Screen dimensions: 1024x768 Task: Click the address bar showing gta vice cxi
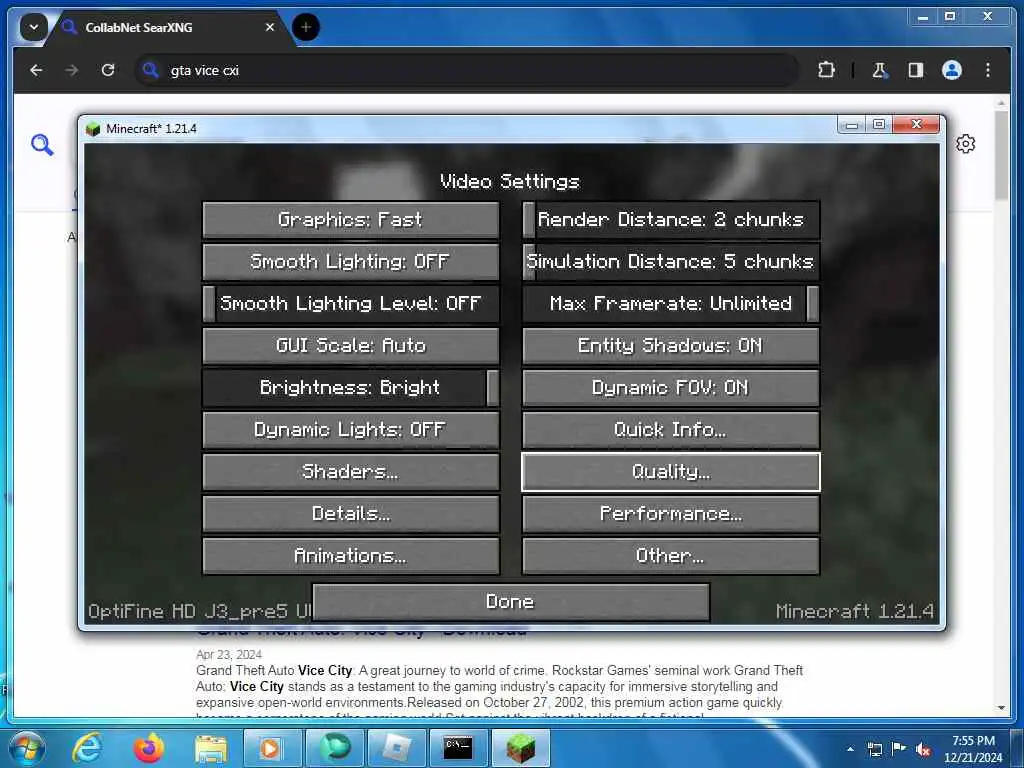pyautogui.click(x=467, y=70)
